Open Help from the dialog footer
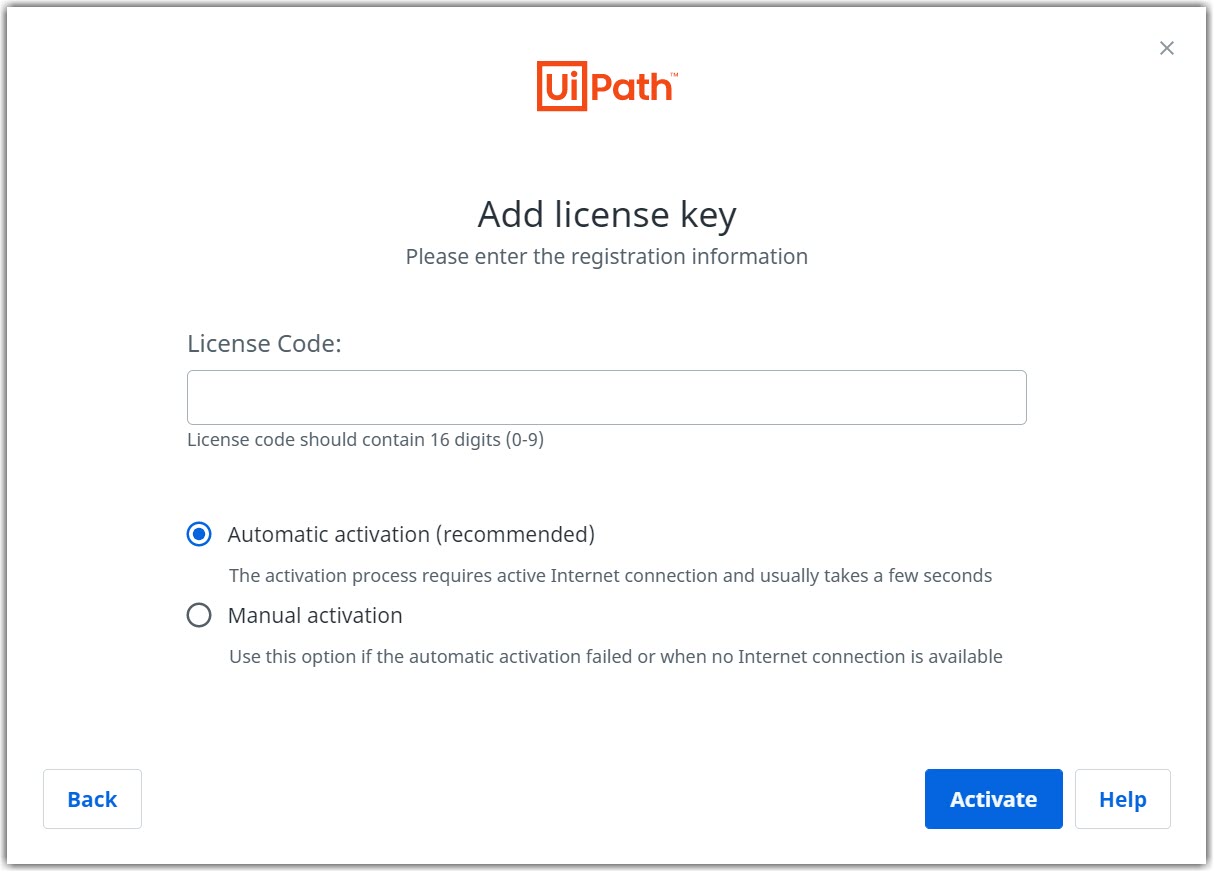 point(1122,798)
